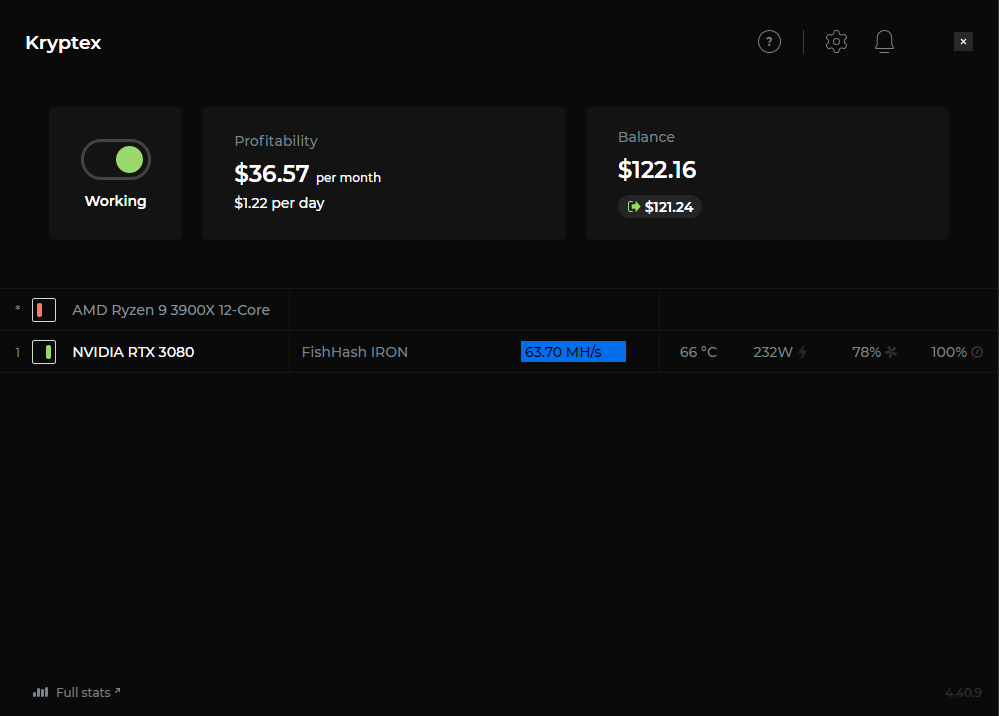Click the 78% fan speed value

click(866, 352)
